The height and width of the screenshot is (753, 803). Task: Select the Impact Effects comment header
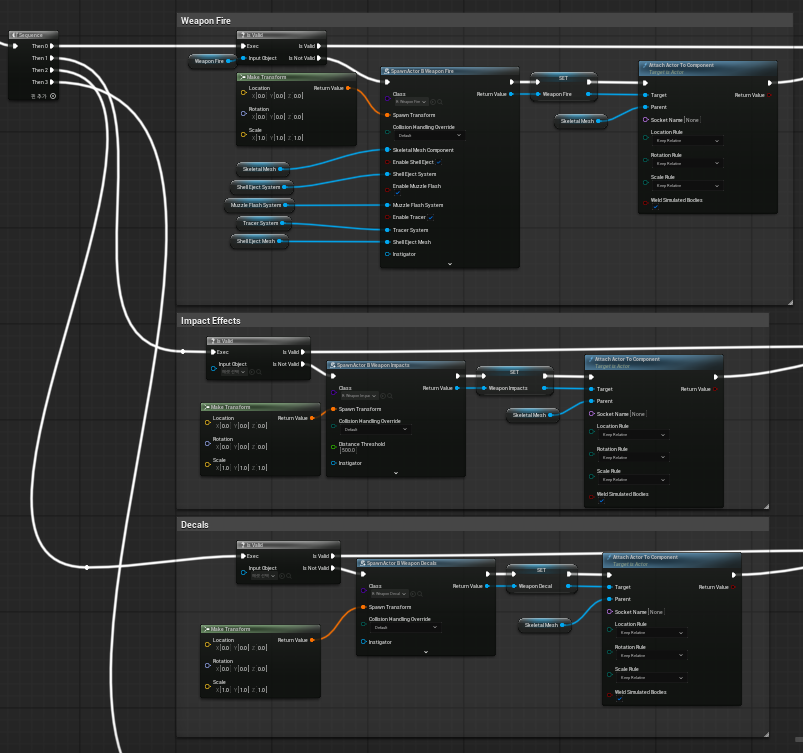[473, 321]
